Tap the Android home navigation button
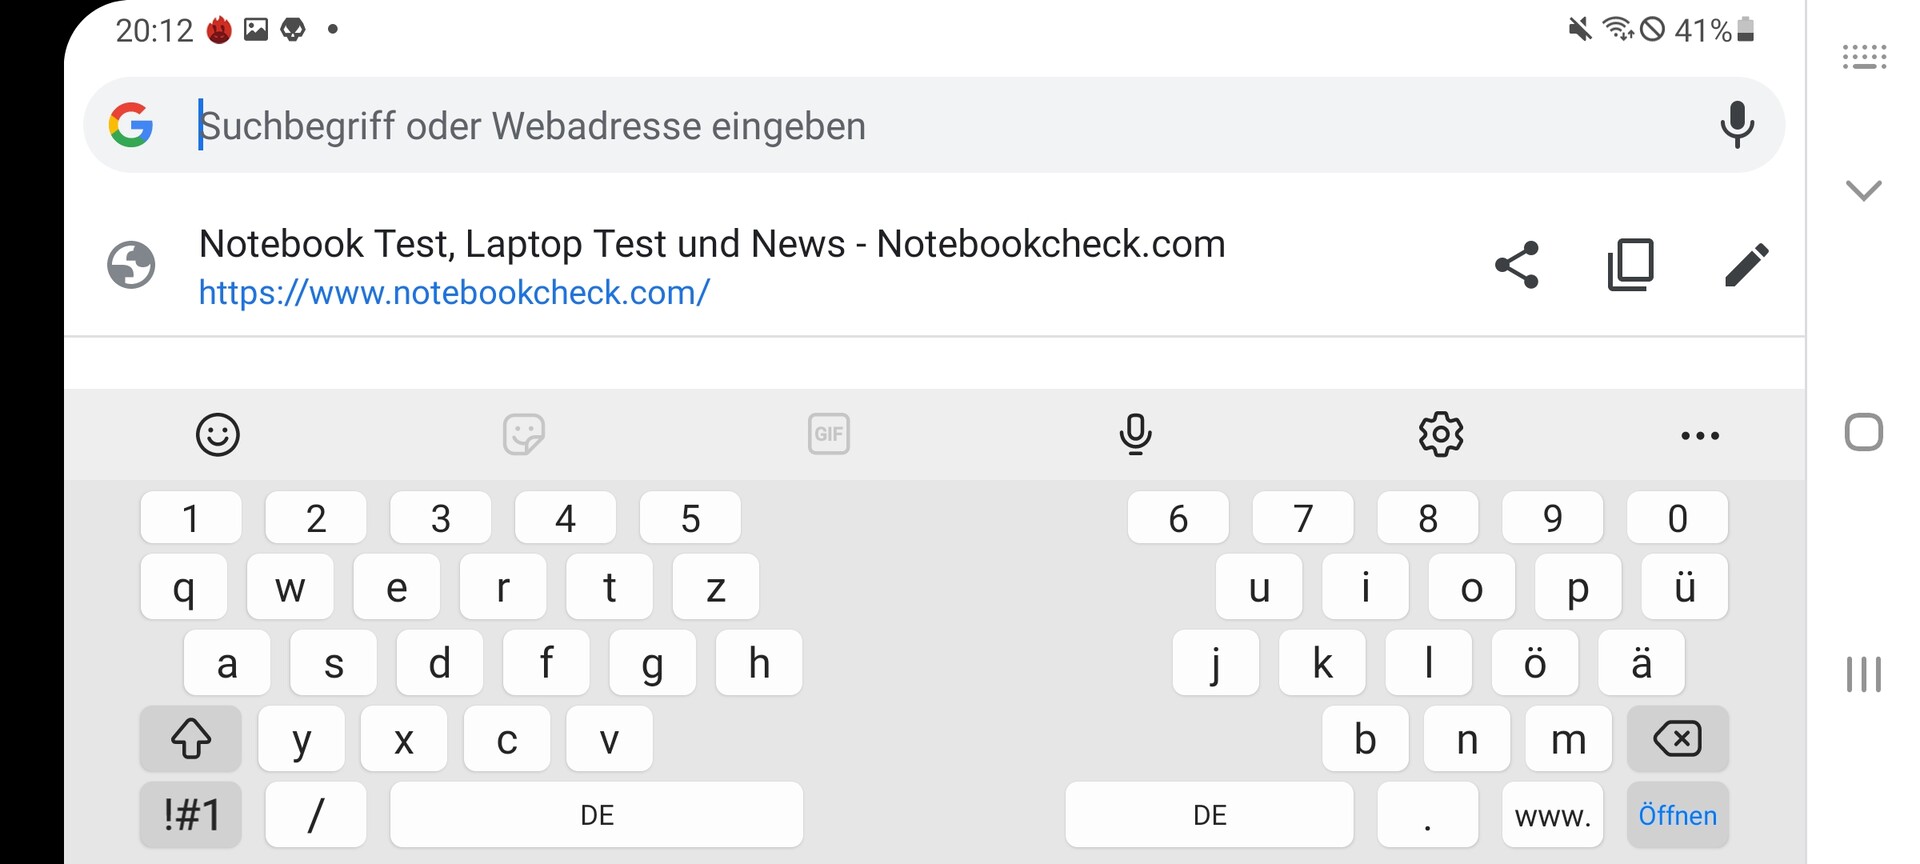This screenshot has height=864, width=1920. [1864, 433]
